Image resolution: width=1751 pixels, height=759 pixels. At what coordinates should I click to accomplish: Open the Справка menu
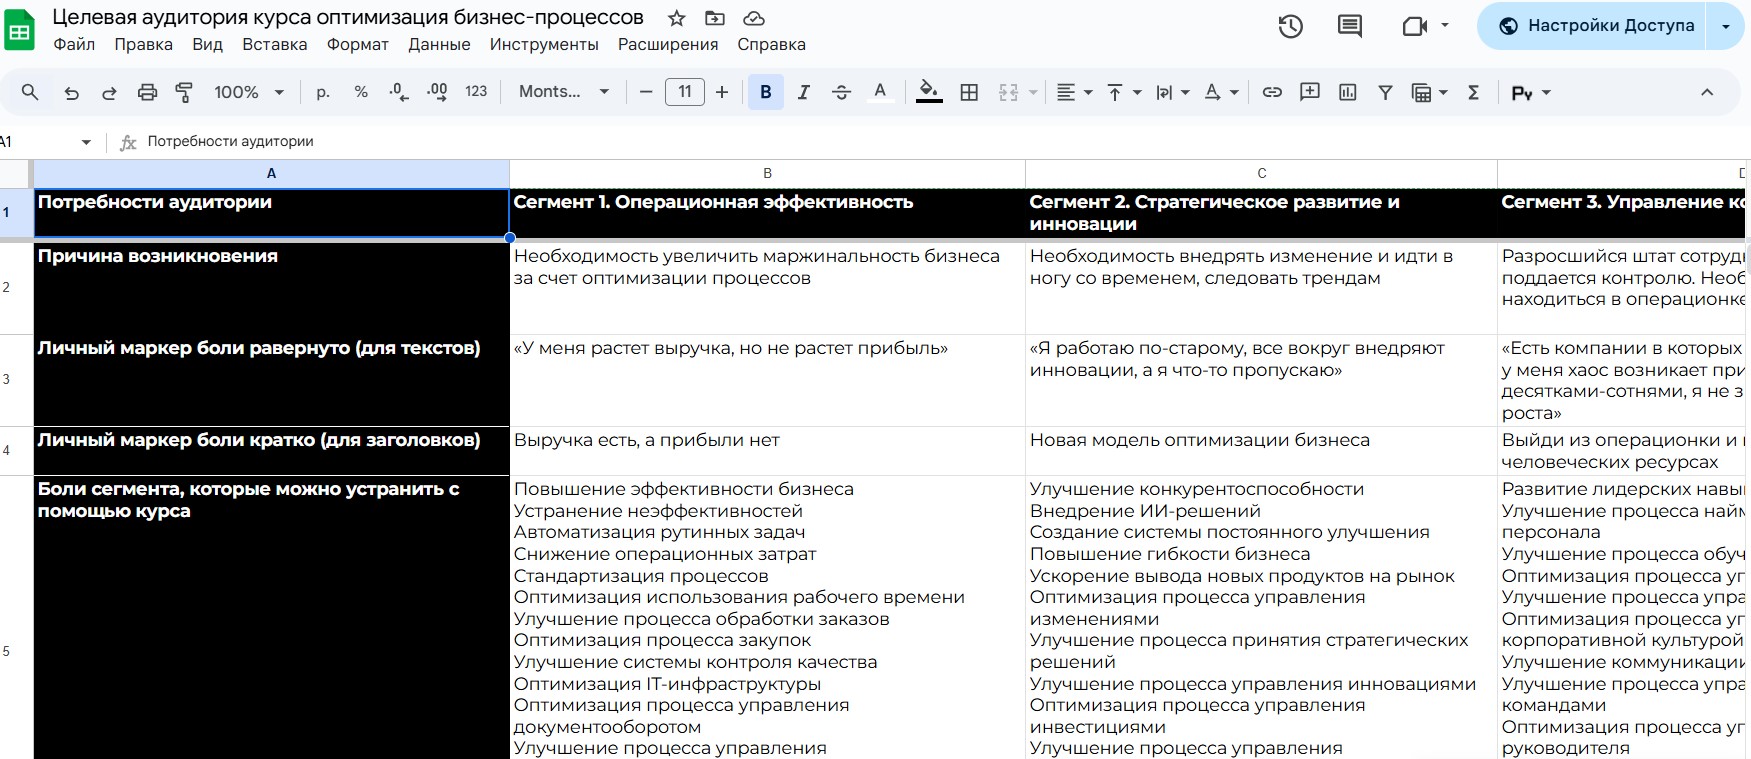[x=771, y=44]
